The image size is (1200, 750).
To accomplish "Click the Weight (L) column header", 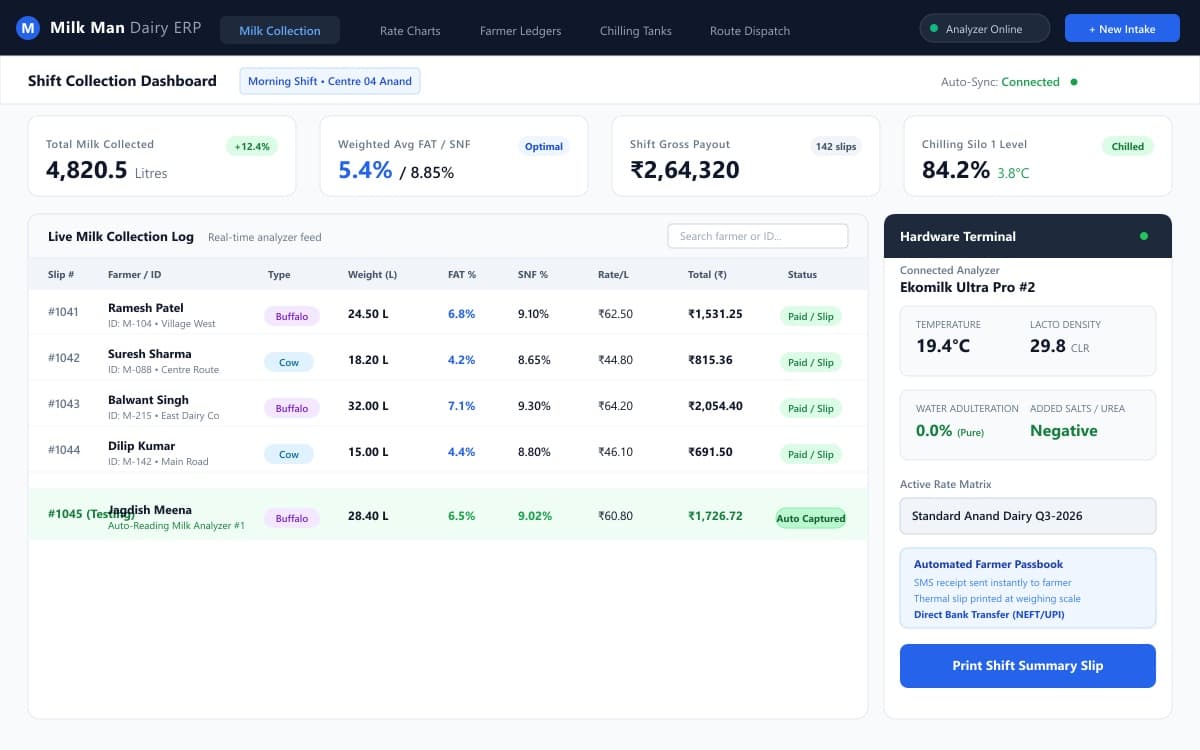I will coord(372,274).
